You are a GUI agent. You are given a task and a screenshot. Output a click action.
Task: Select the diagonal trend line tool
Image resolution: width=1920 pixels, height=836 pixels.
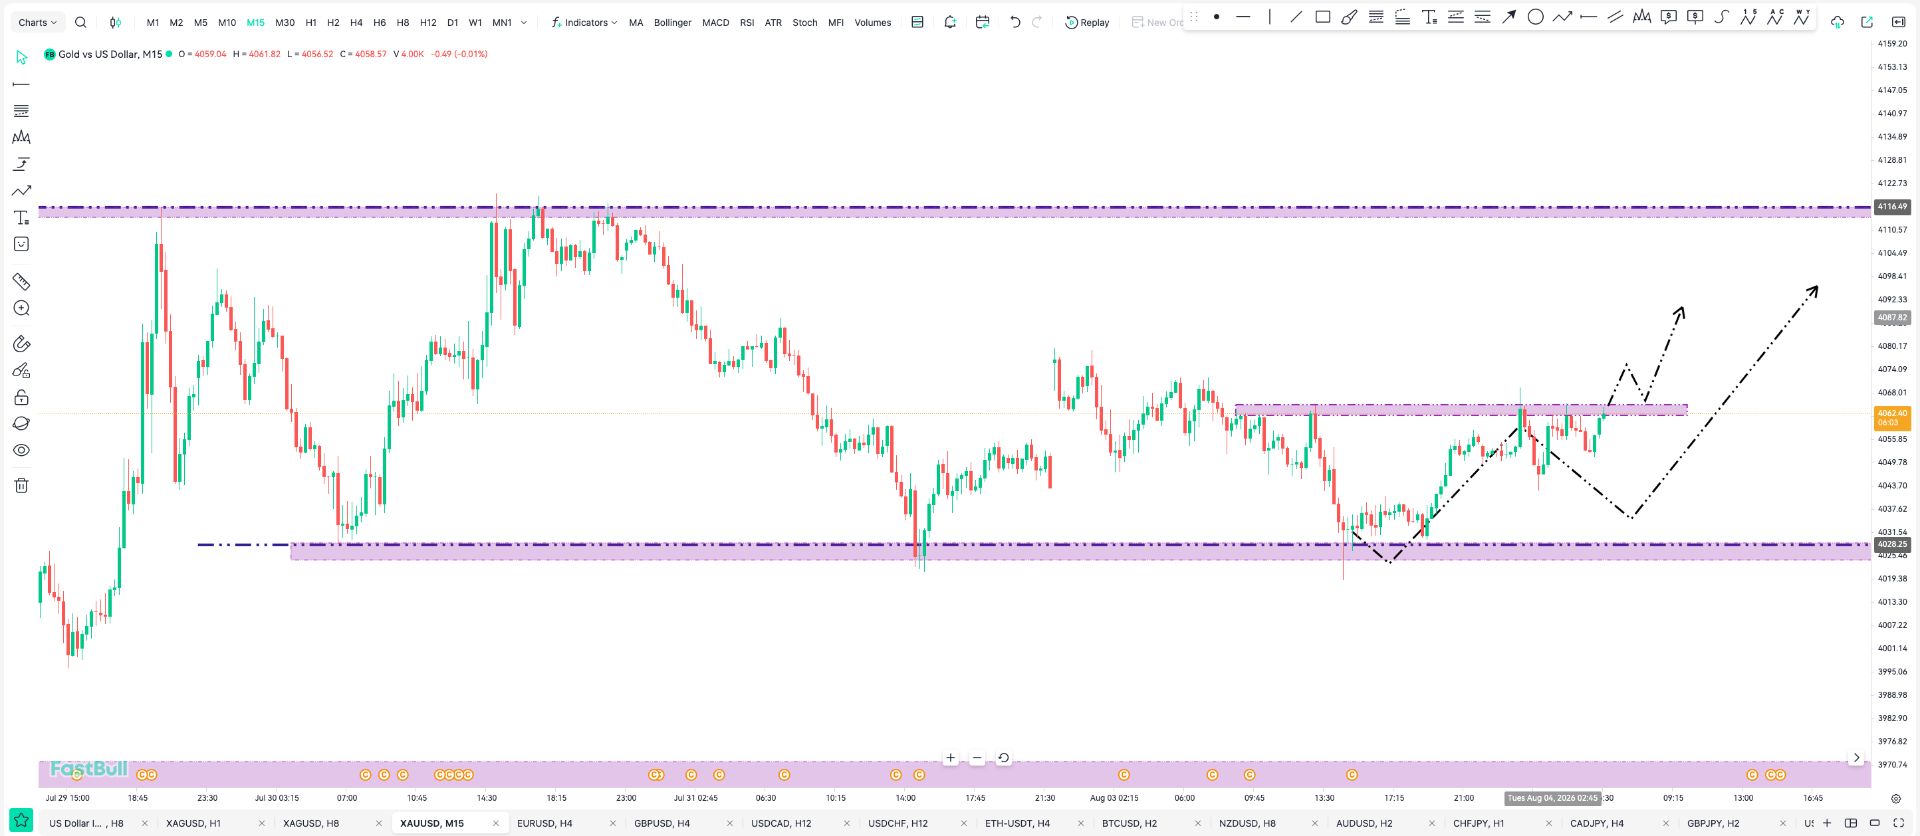pos(1296,17)
